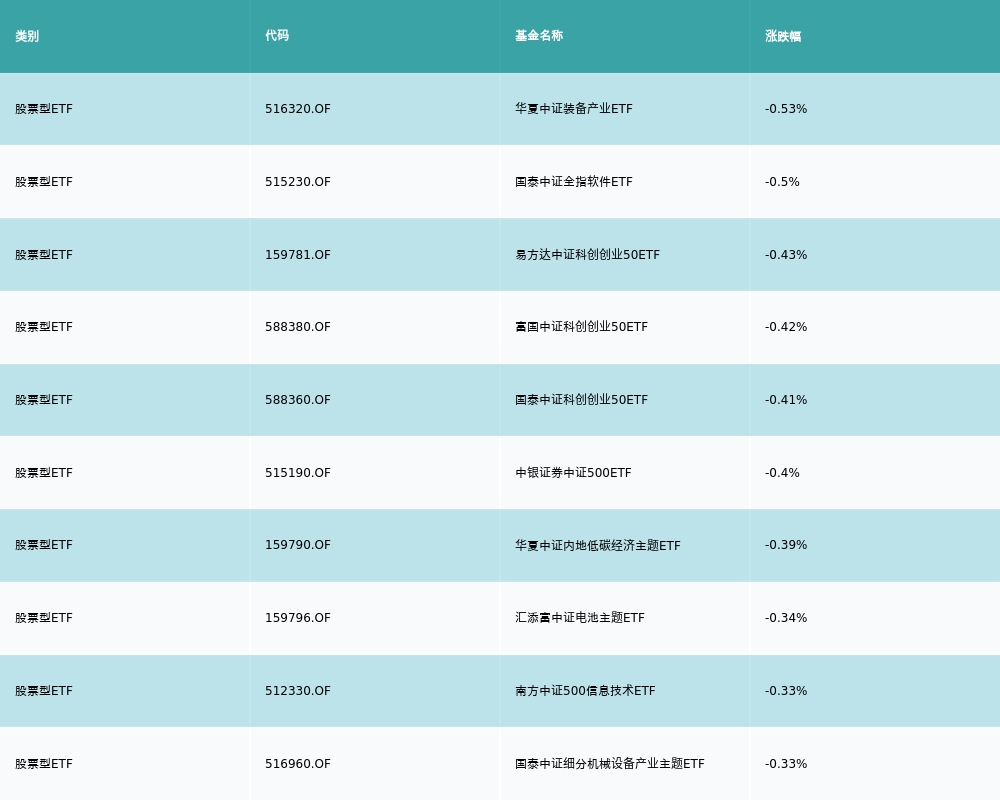Click fund name 国泰中证全指软件ETF
Viewport: 1000px width, 800px height.
(x=574, y=182)
